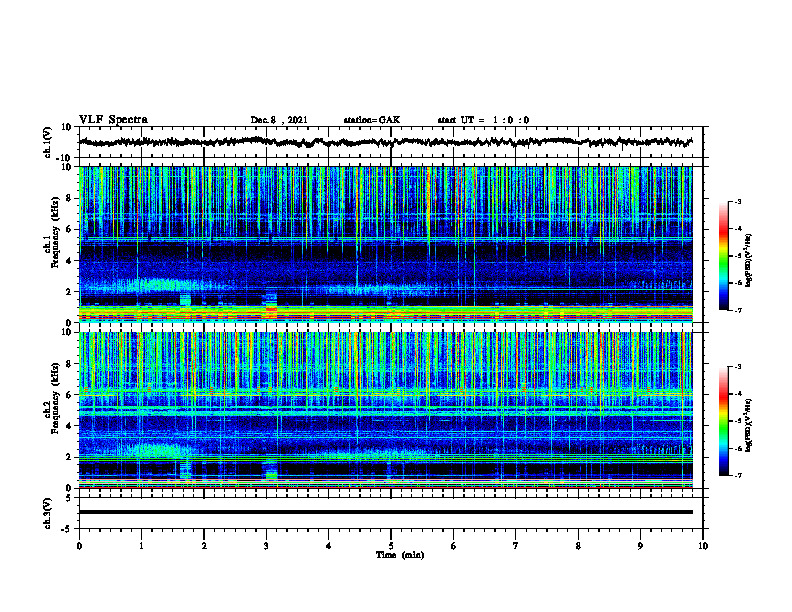The image size is (792, 612).
Task: Click the "-3" label on ch.2 colorbar
Action: coord(737,367)
